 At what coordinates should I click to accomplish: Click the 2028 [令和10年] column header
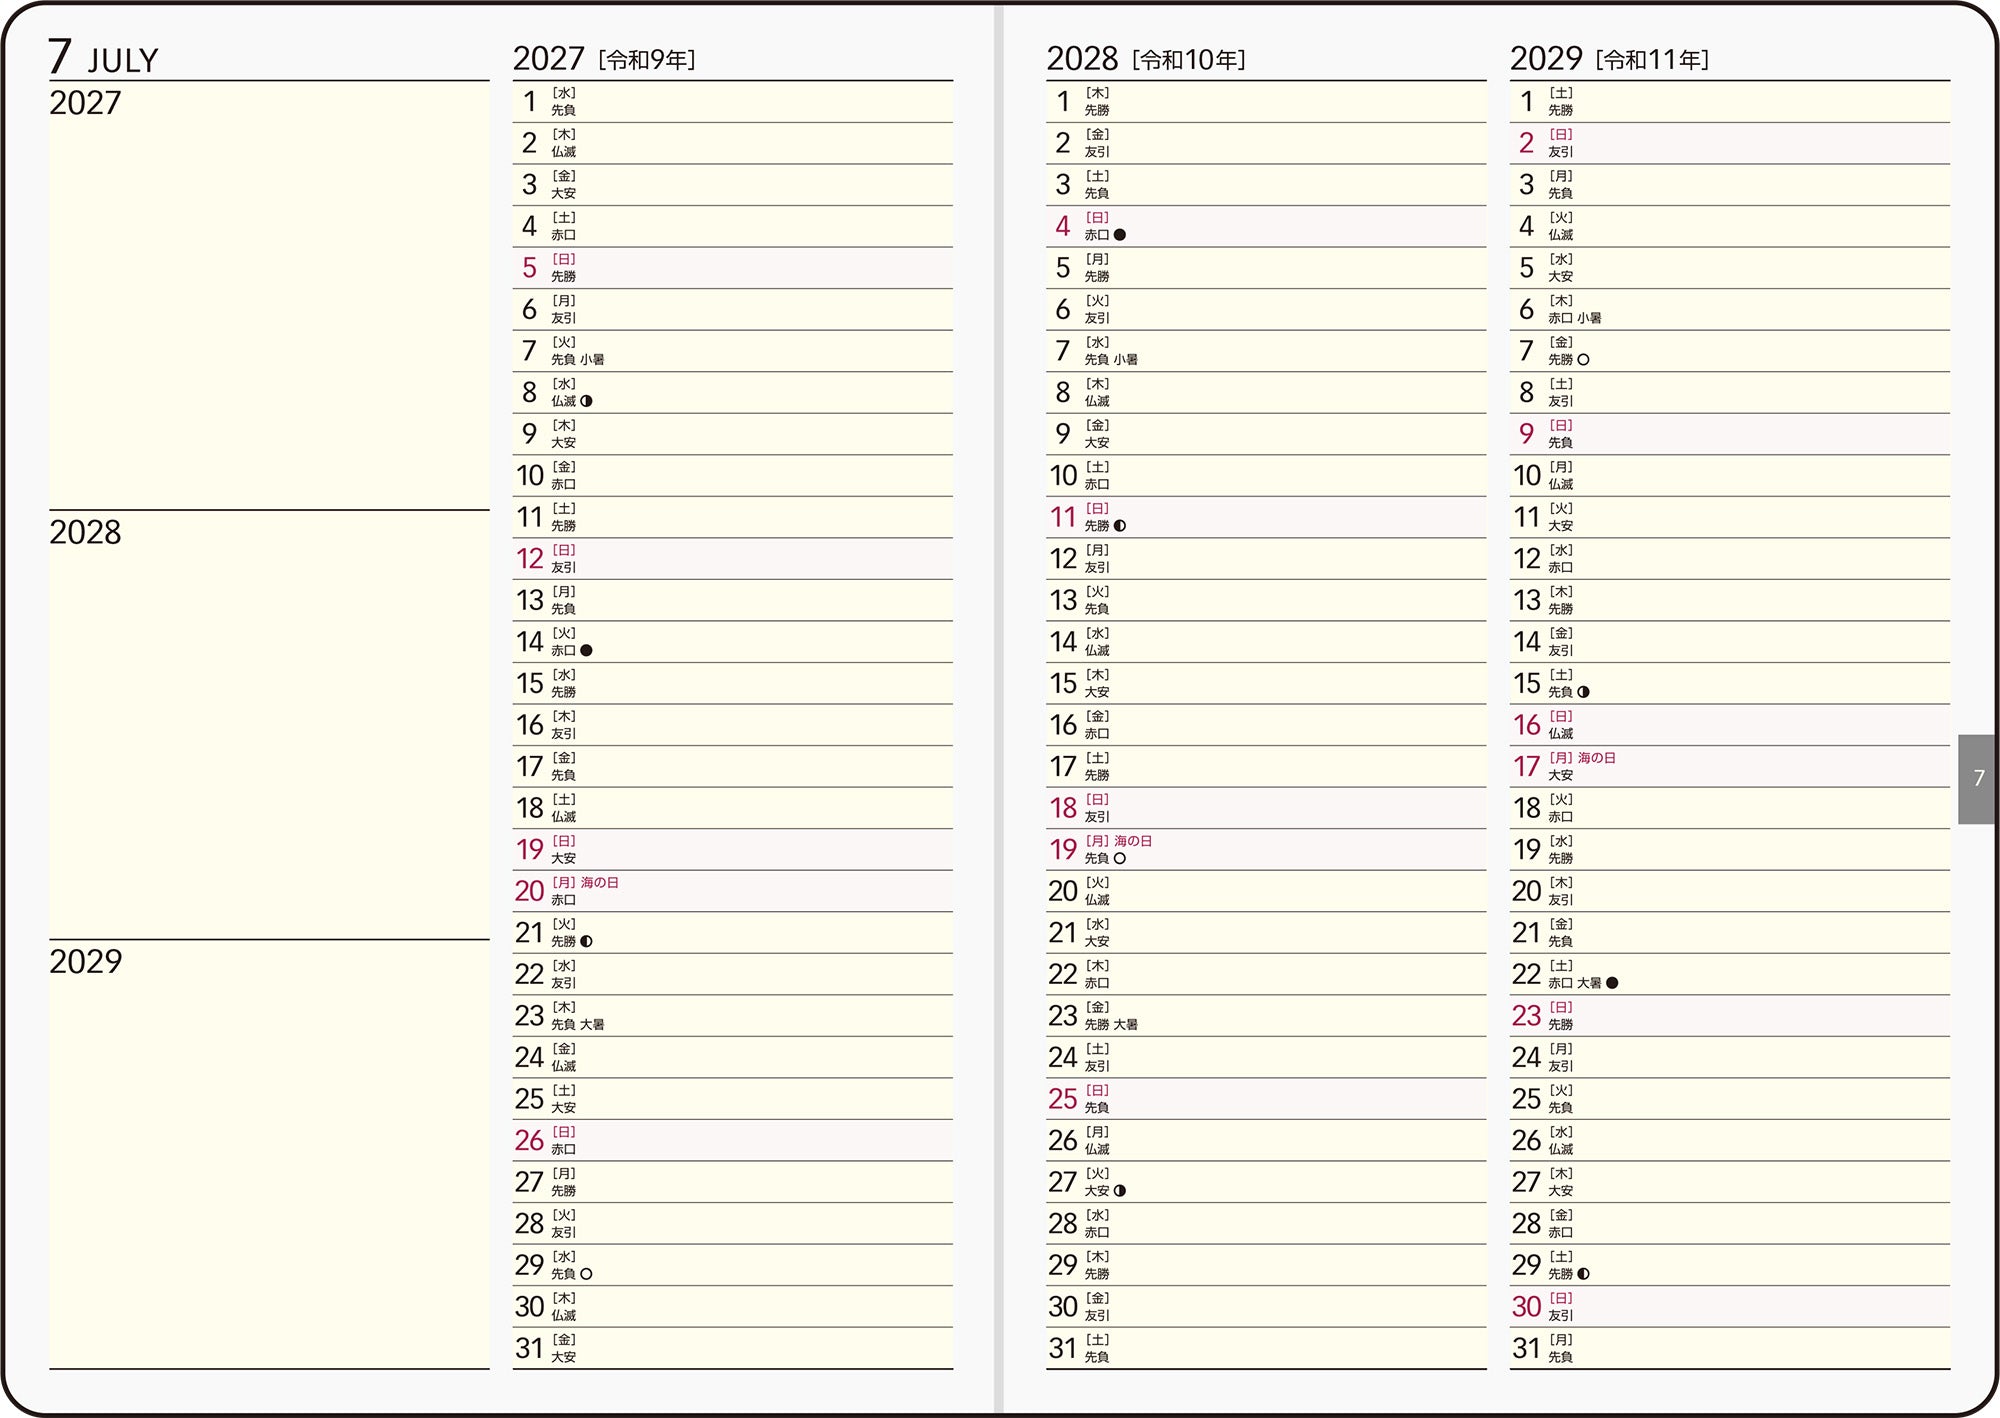1146,59
